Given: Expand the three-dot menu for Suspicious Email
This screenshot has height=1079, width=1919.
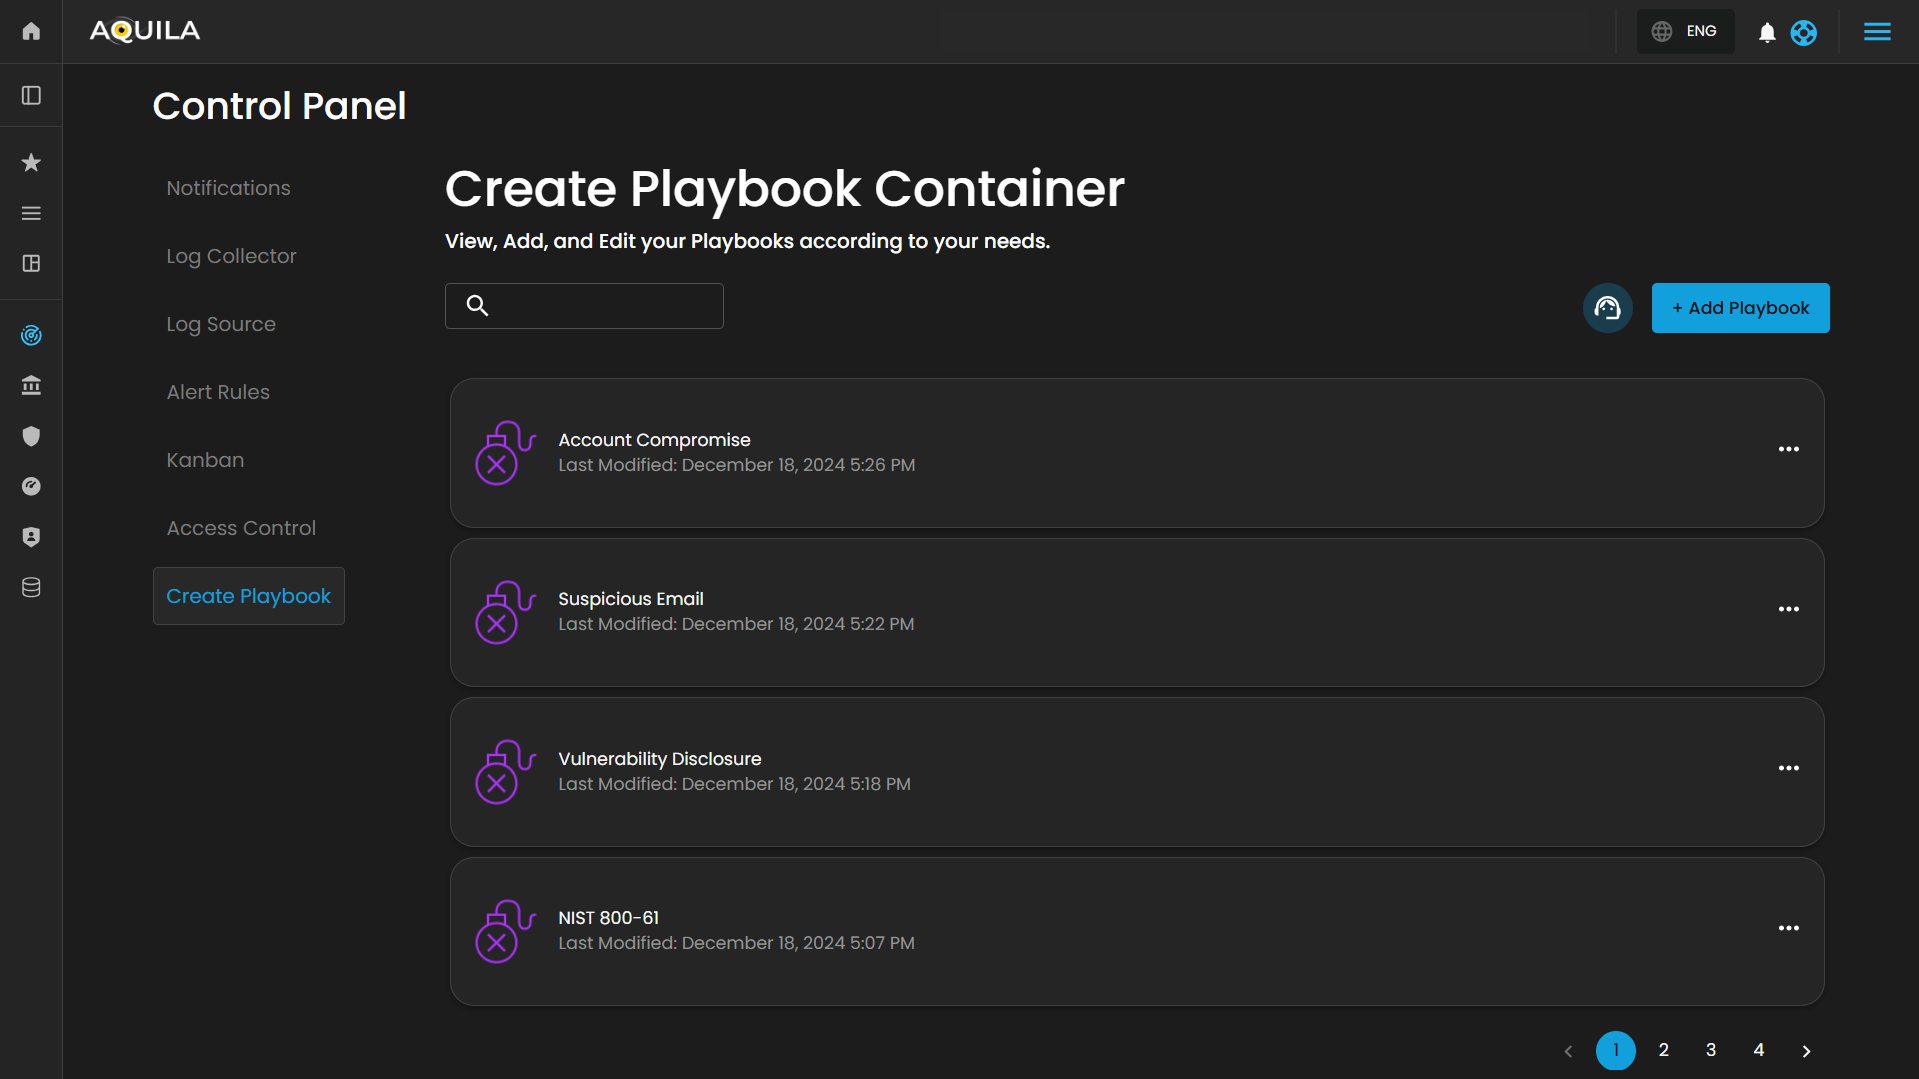Looking at the screenshot, I should tap(1788, 609).
